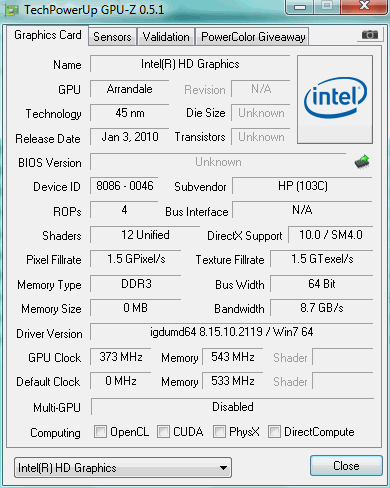The height and width of the screenshot is (488, 390).
Task: Click Bandwidth 8.7 GB/s field
Action: tap(322, 308)
